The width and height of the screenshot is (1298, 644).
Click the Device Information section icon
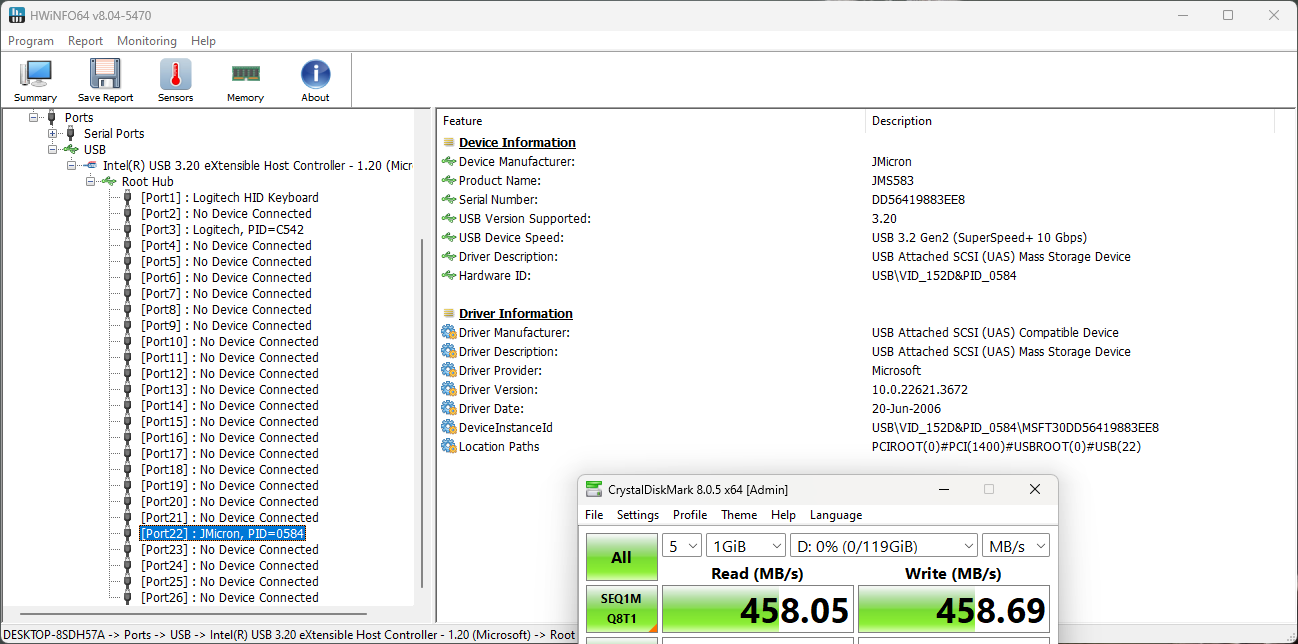click(448, 143)
